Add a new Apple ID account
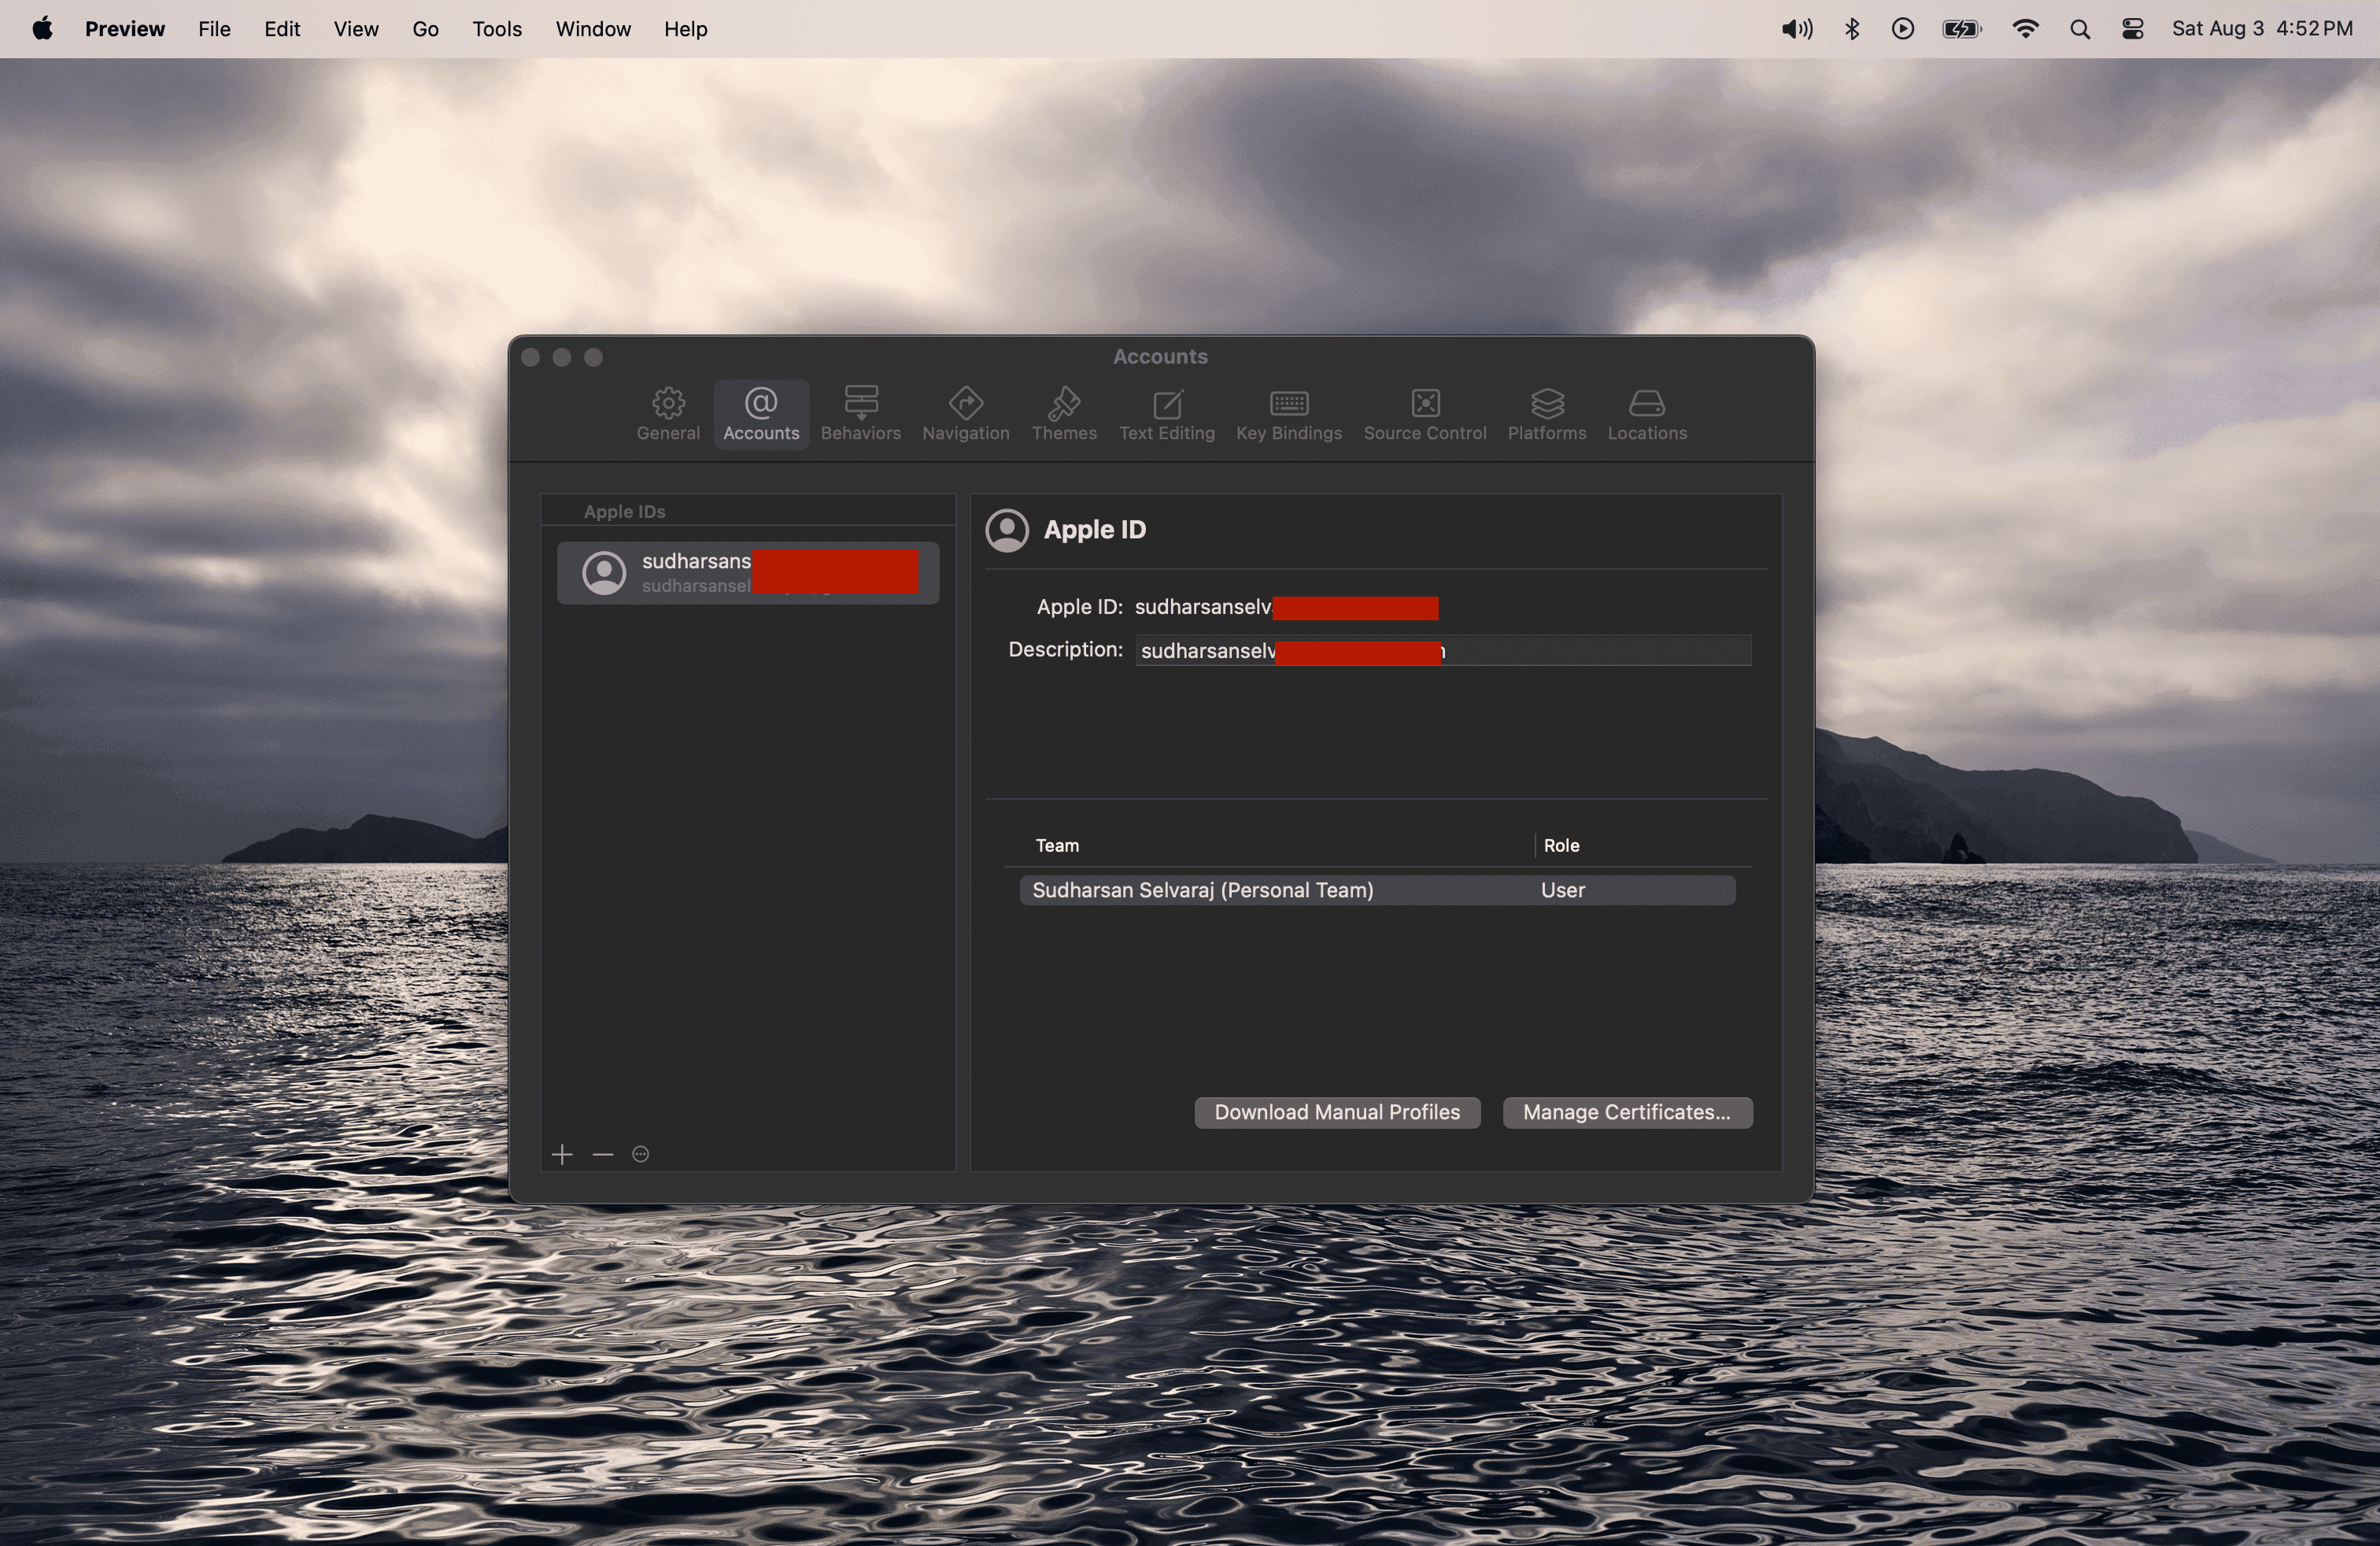Viewport: 2380px width, 1546px height. (x=563, y=1153)
